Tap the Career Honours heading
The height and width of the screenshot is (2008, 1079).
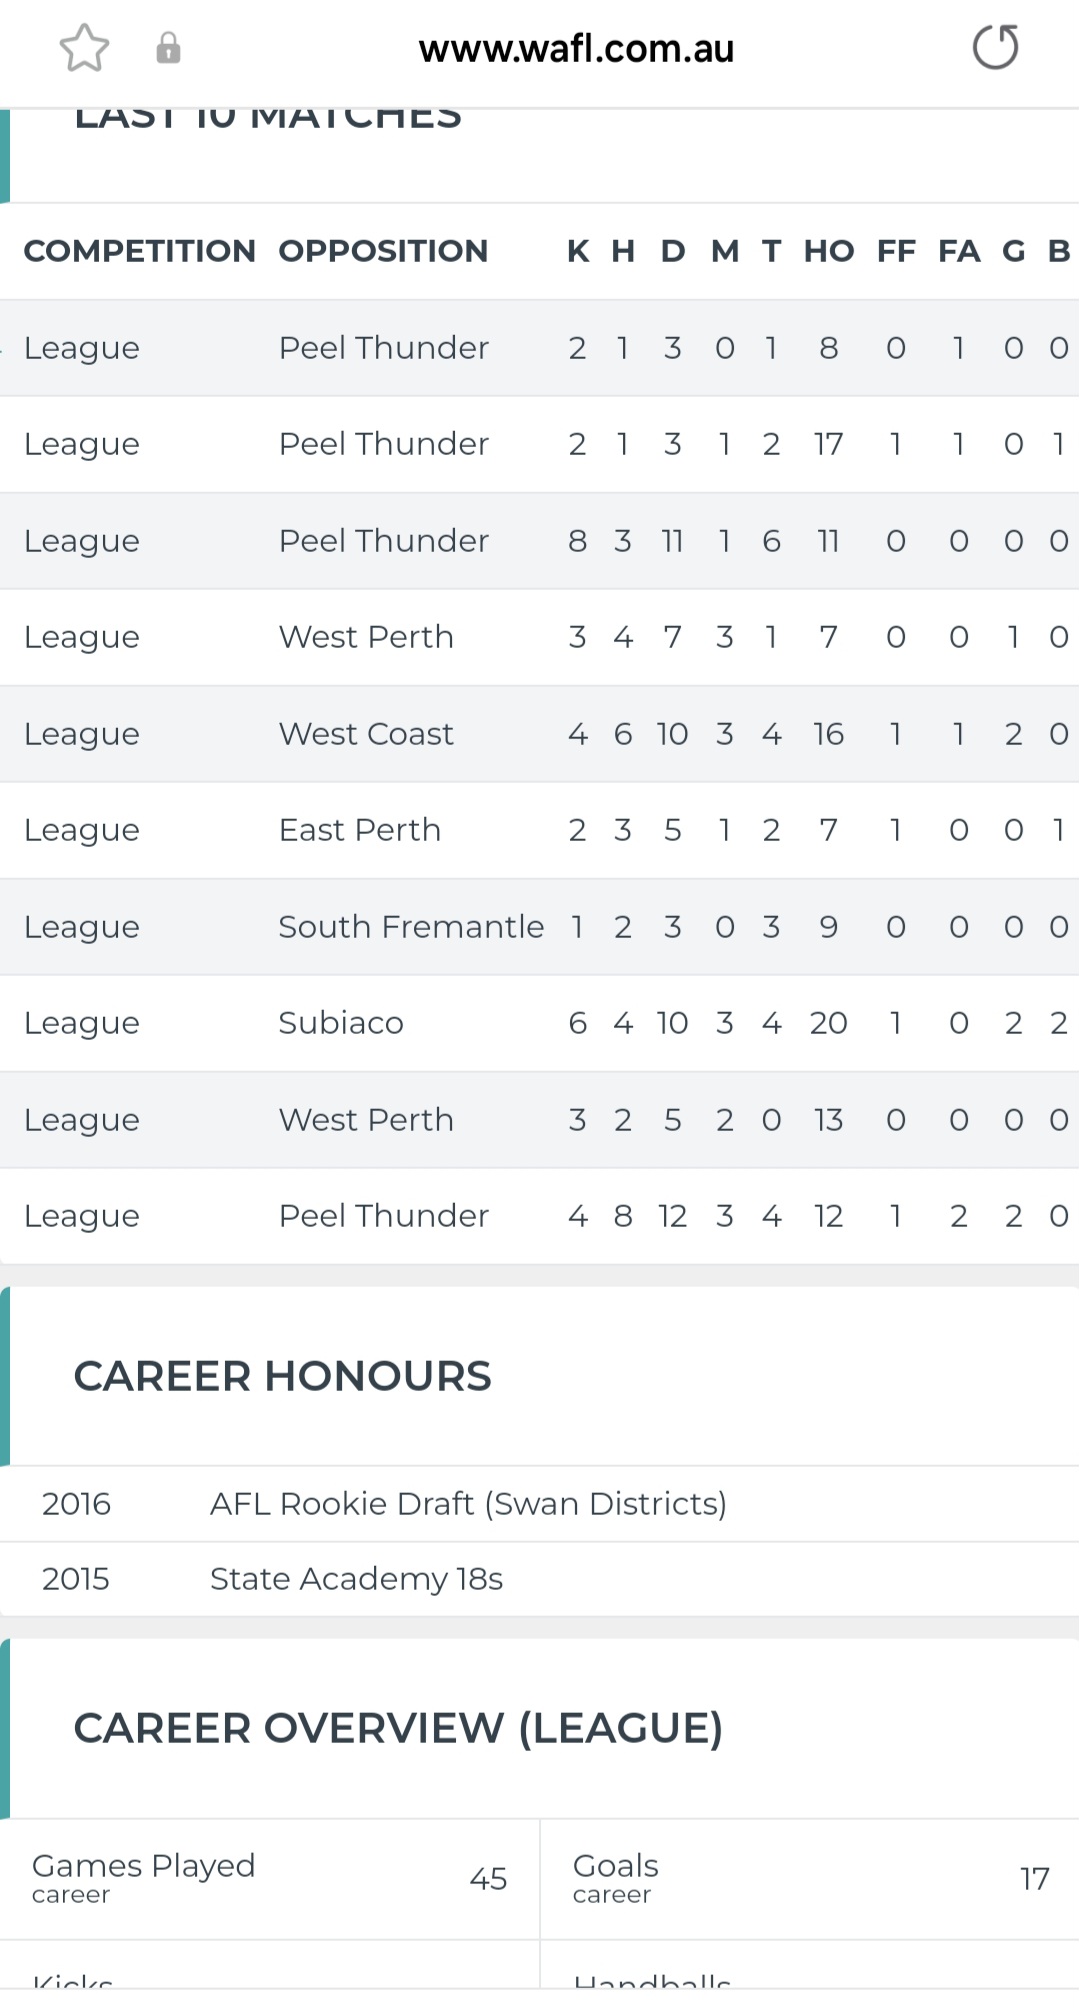(283, 1377)
